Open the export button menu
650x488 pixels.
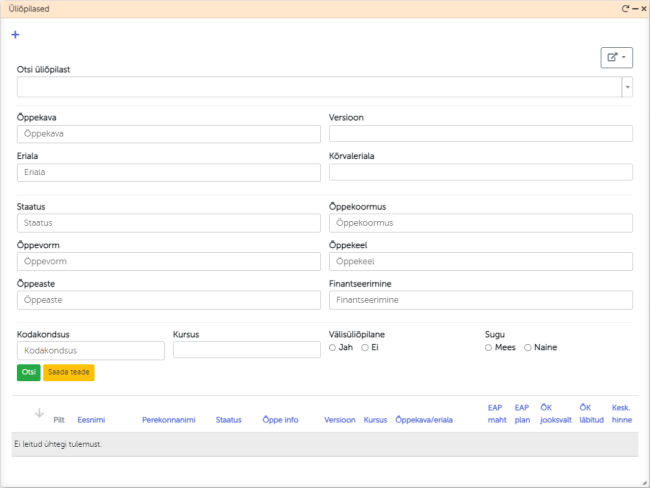(x=616, y=58)
